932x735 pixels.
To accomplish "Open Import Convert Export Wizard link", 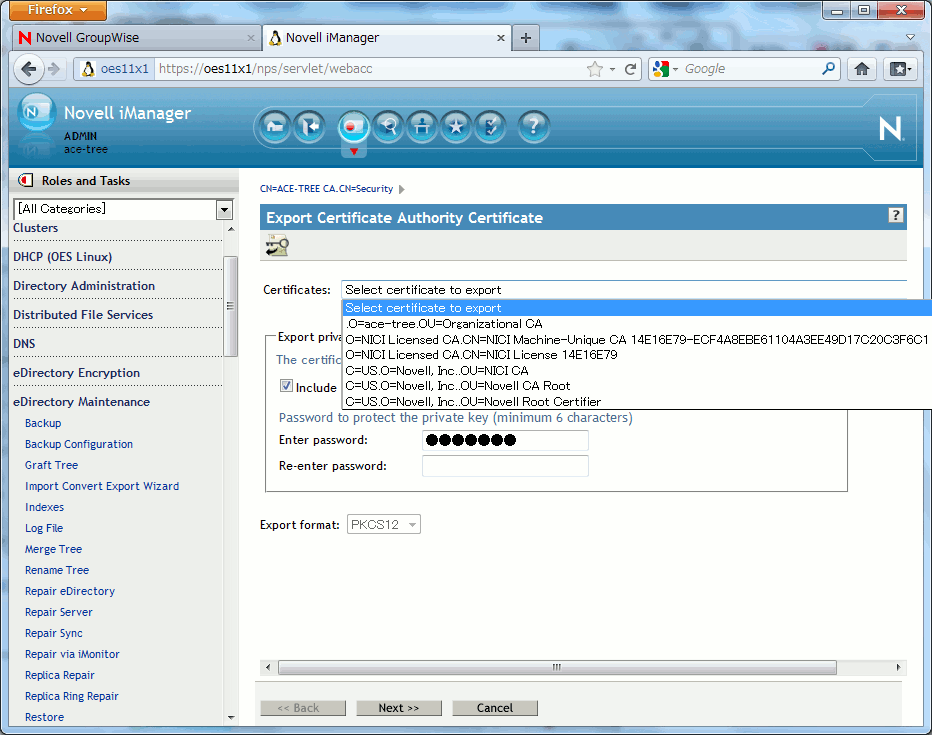I will pos(102,486).
